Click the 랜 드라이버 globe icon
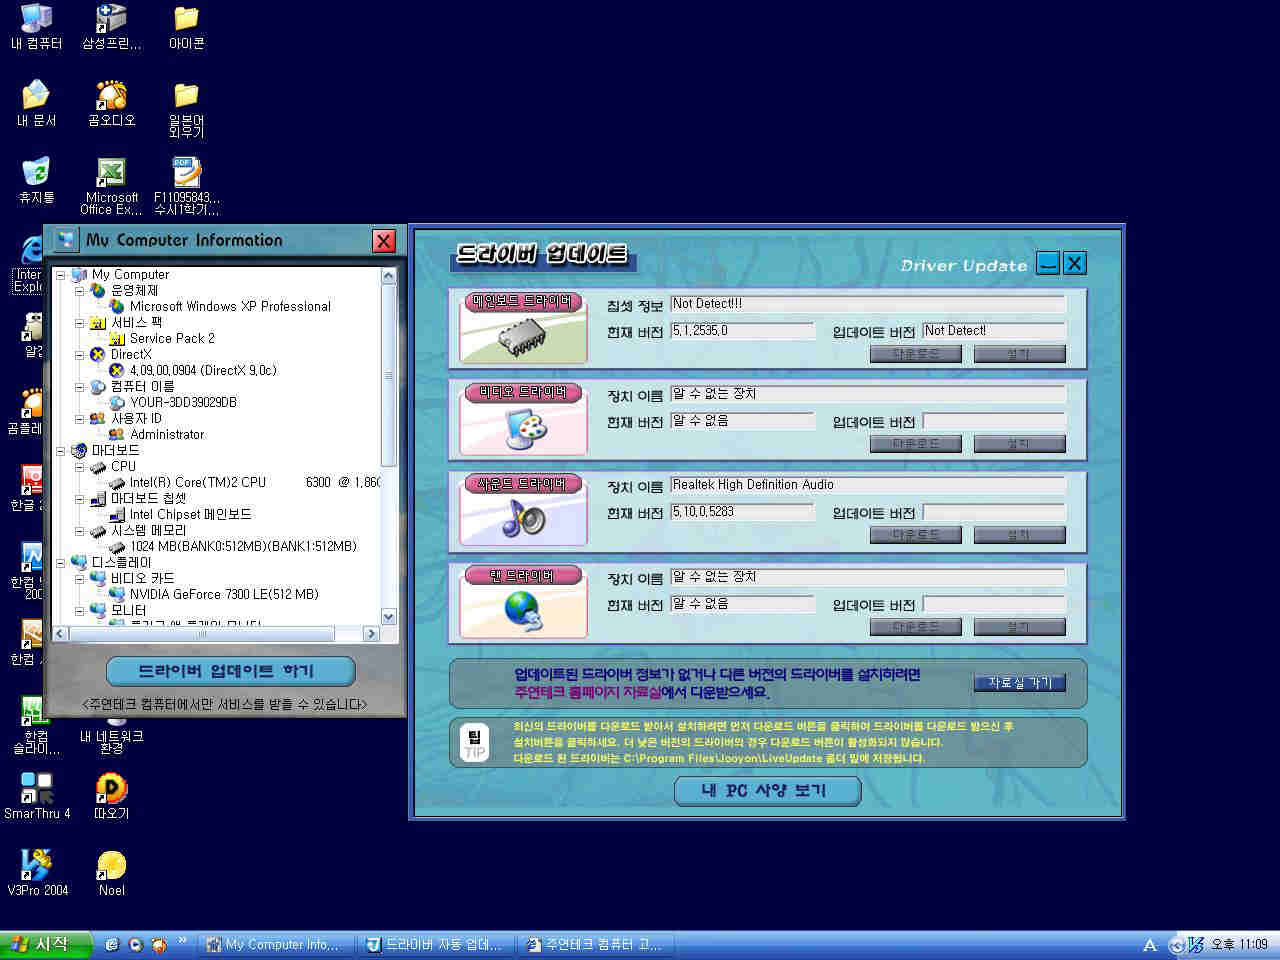The height and width of the screenshot is (960, 1280). 524,611
